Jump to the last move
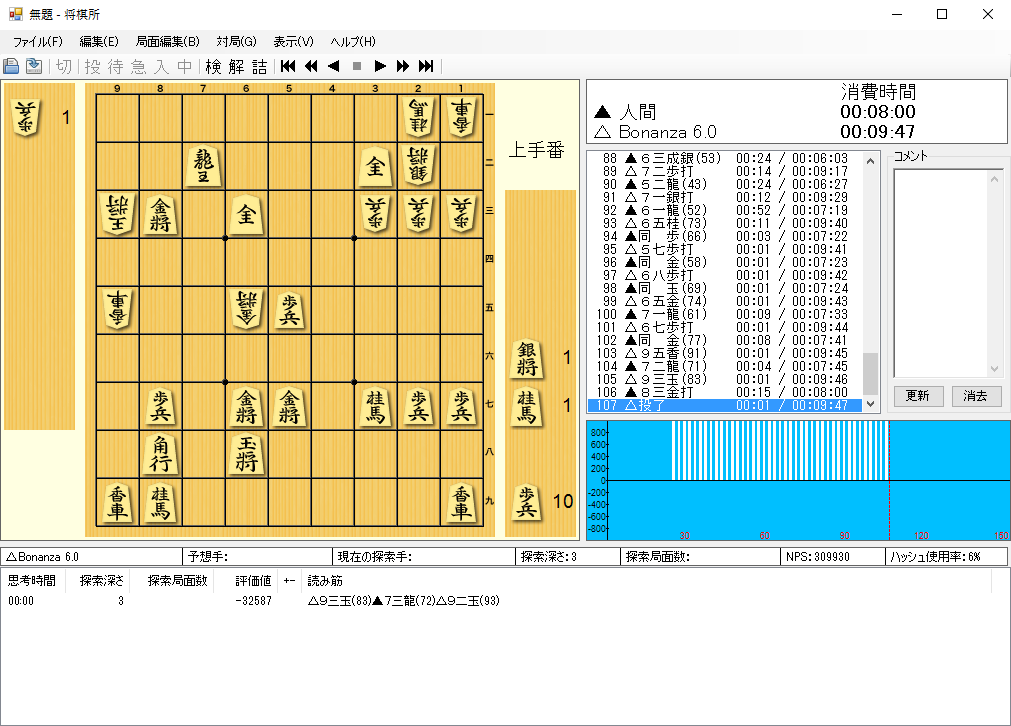The width and height of the screenshot is (1011, 726). coord(426,66)
